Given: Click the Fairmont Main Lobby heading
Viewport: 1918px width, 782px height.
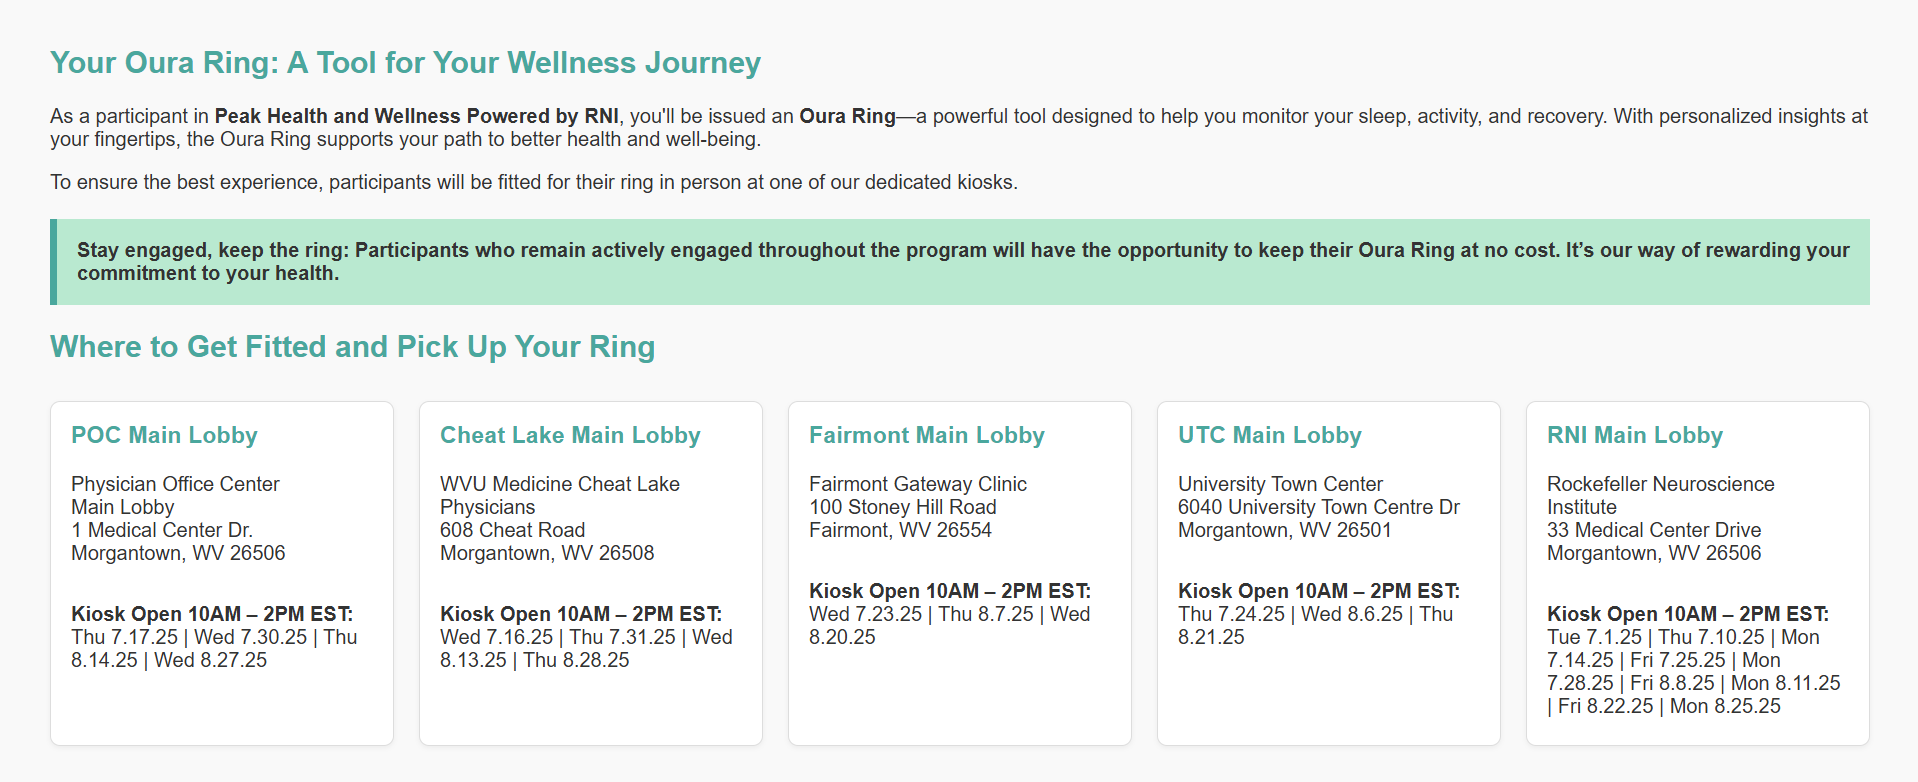Looking at the screenshot, I should (927, 435).
